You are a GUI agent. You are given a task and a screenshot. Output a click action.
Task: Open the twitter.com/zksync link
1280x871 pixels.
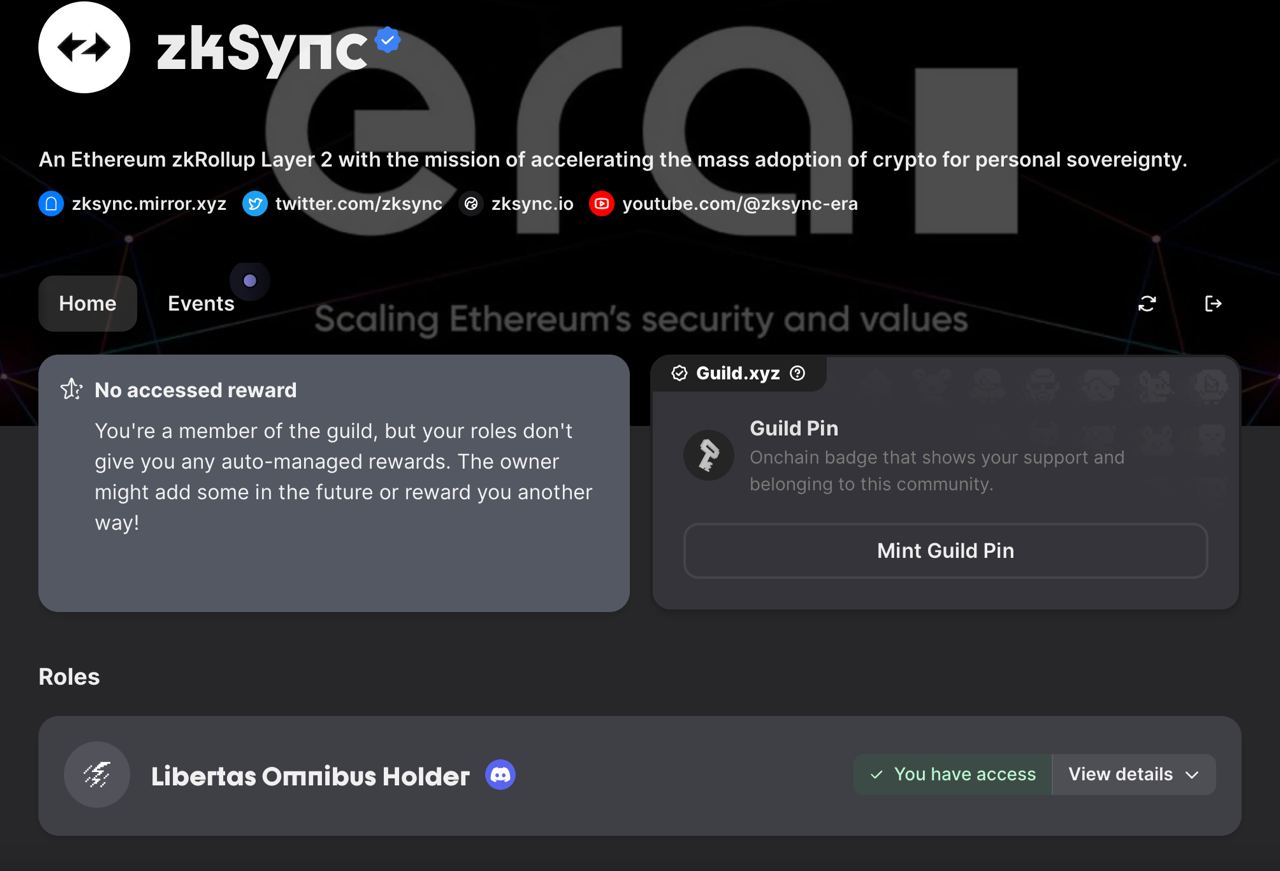point(358,204)
